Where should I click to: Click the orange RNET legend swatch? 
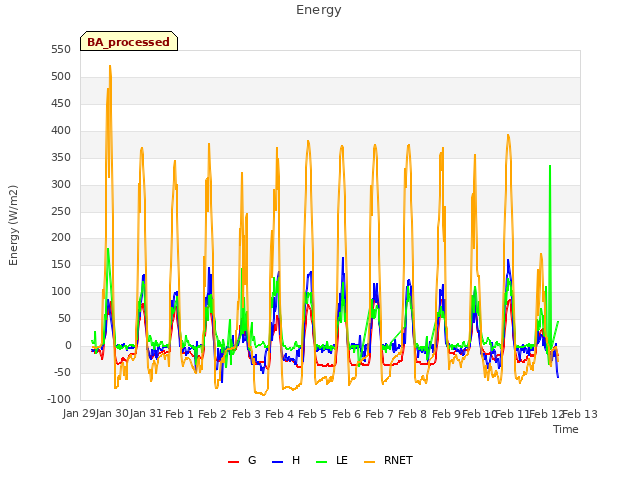point(369,462)
